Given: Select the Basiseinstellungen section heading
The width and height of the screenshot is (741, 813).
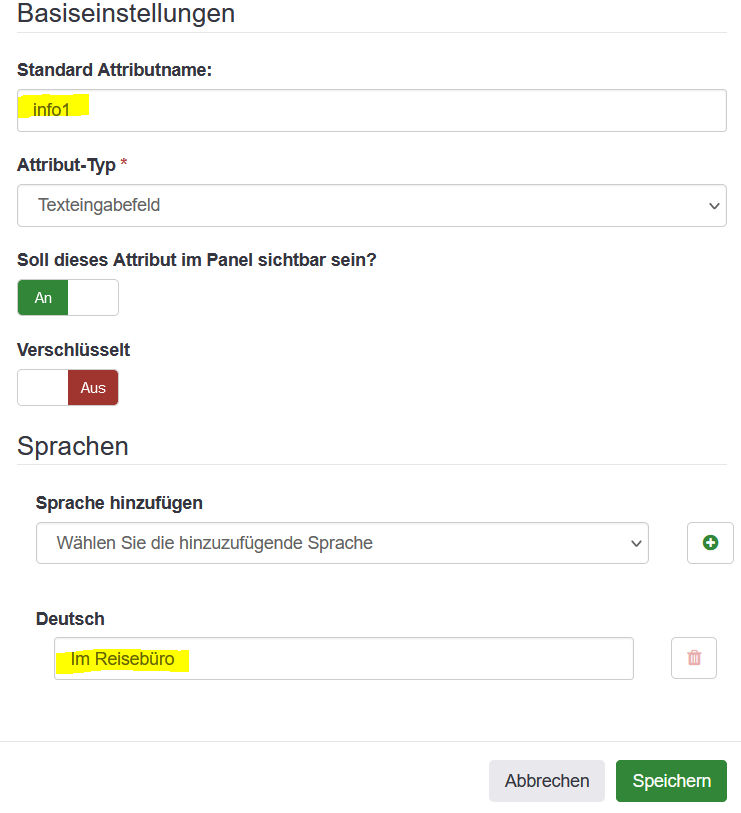Looking at the screenshot, I should [x=126, y=14].
